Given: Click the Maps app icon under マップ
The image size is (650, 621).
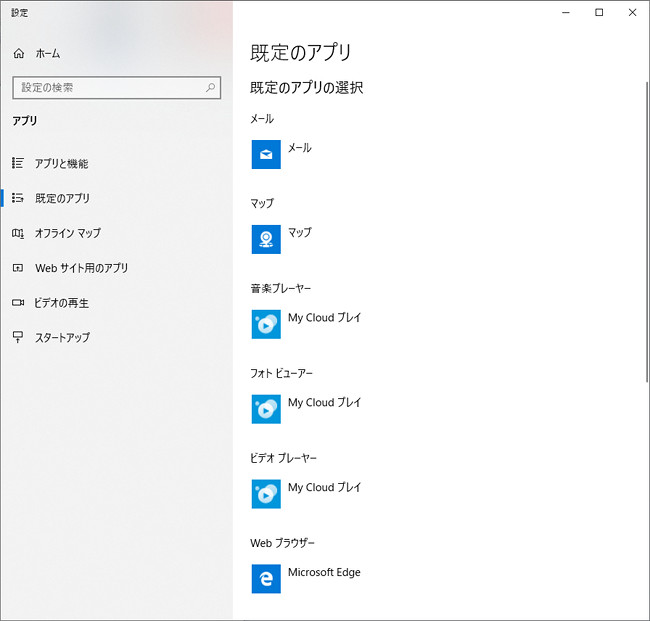Looking at the screenshot, I should coord(266,239).
